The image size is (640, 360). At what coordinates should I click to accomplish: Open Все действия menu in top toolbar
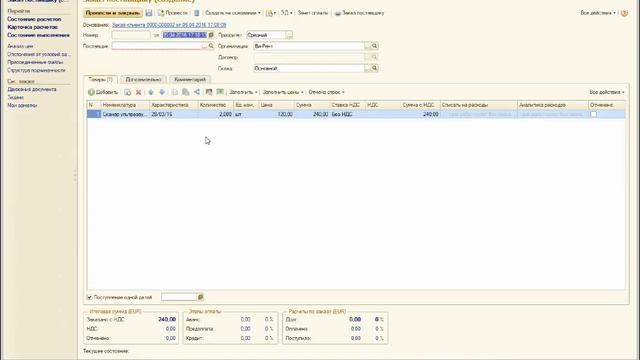[598, 13]
